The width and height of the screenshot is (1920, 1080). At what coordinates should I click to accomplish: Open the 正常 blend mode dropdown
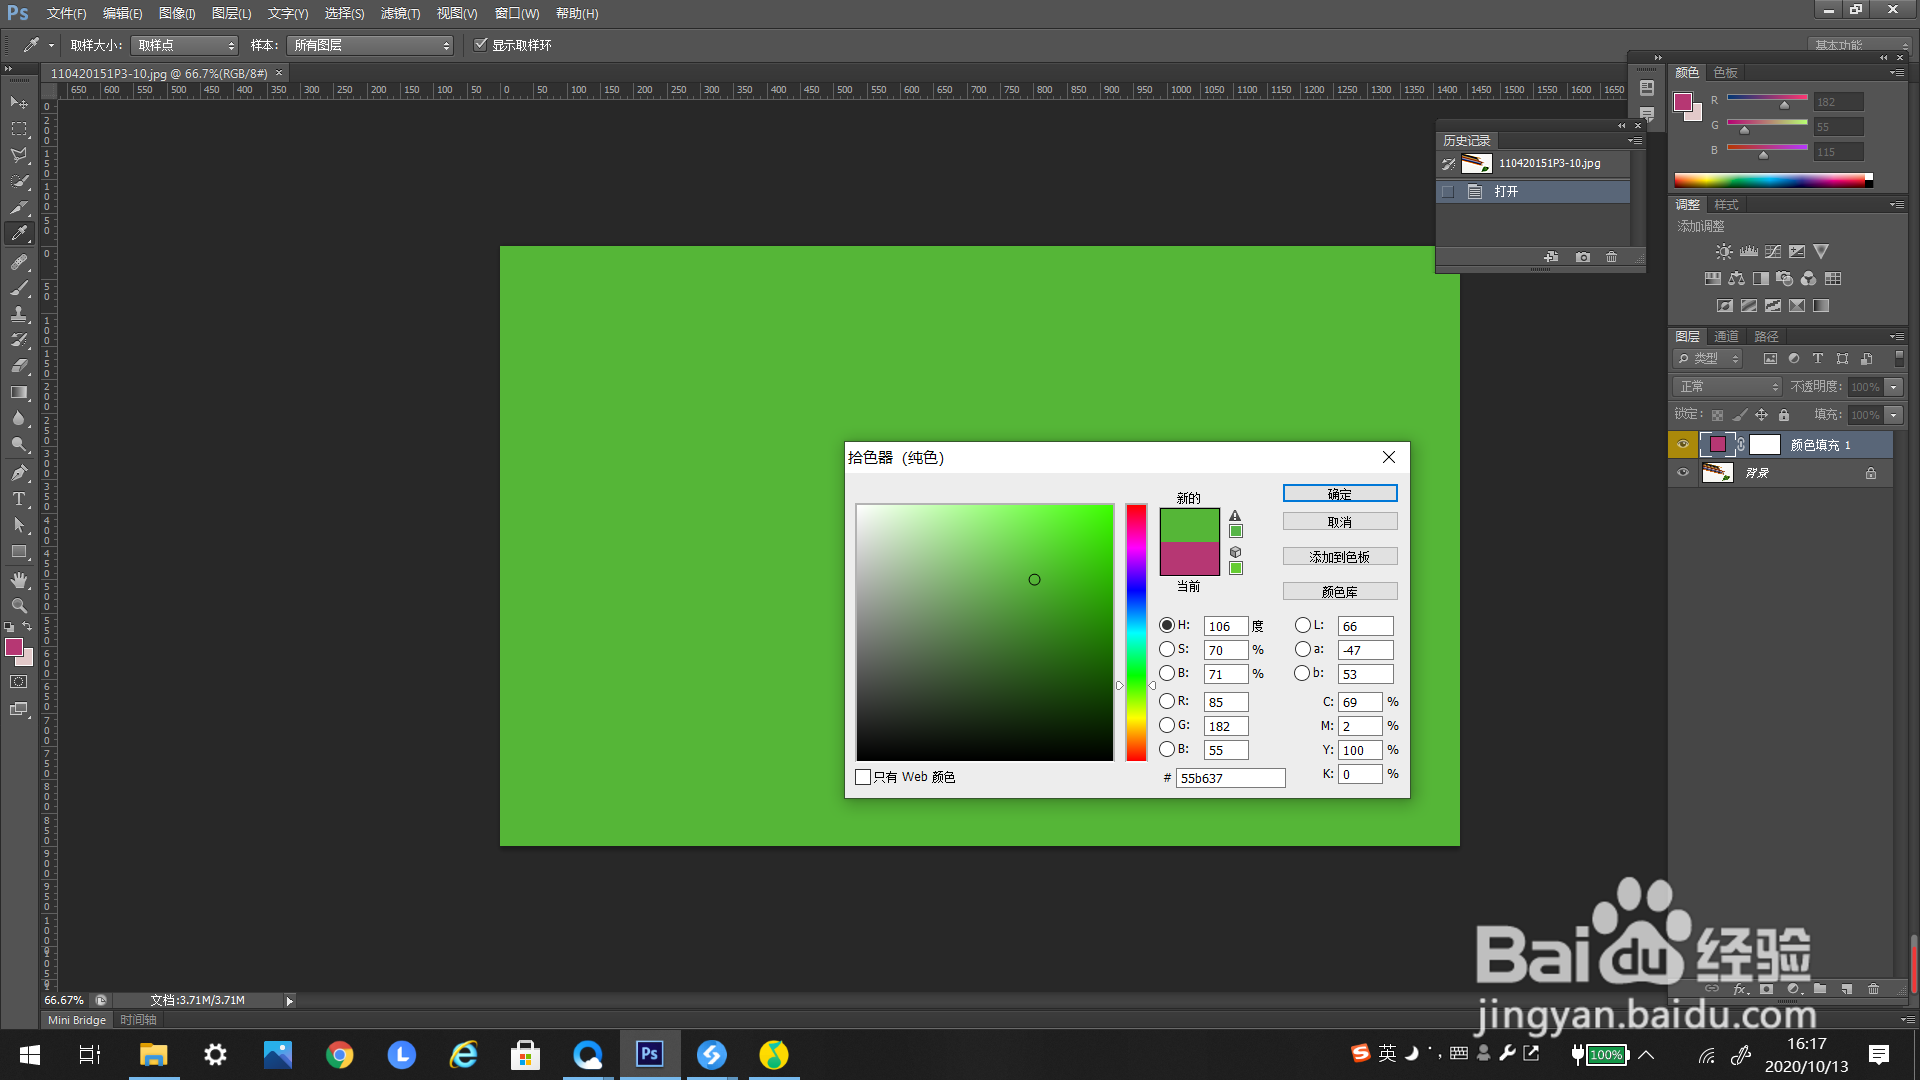(1728, 387)
